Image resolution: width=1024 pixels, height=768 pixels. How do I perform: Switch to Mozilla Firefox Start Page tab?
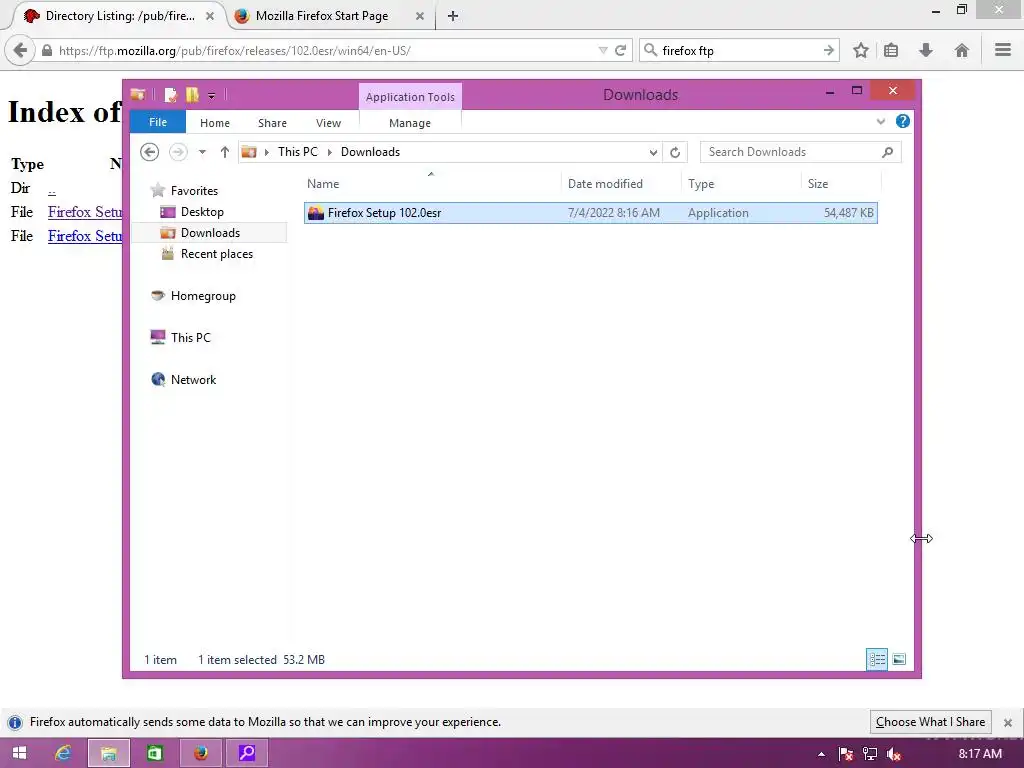(321, 16)
